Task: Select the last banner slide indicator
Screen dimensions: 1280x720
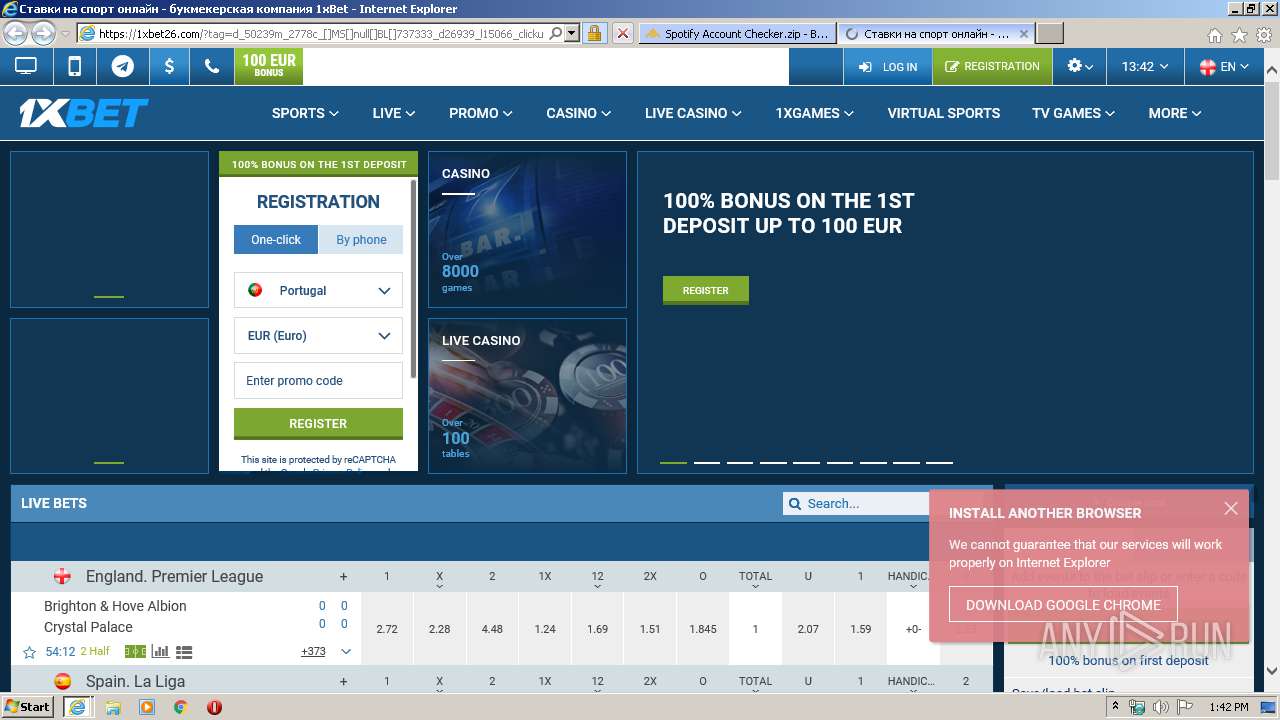Action: point(939,463)
